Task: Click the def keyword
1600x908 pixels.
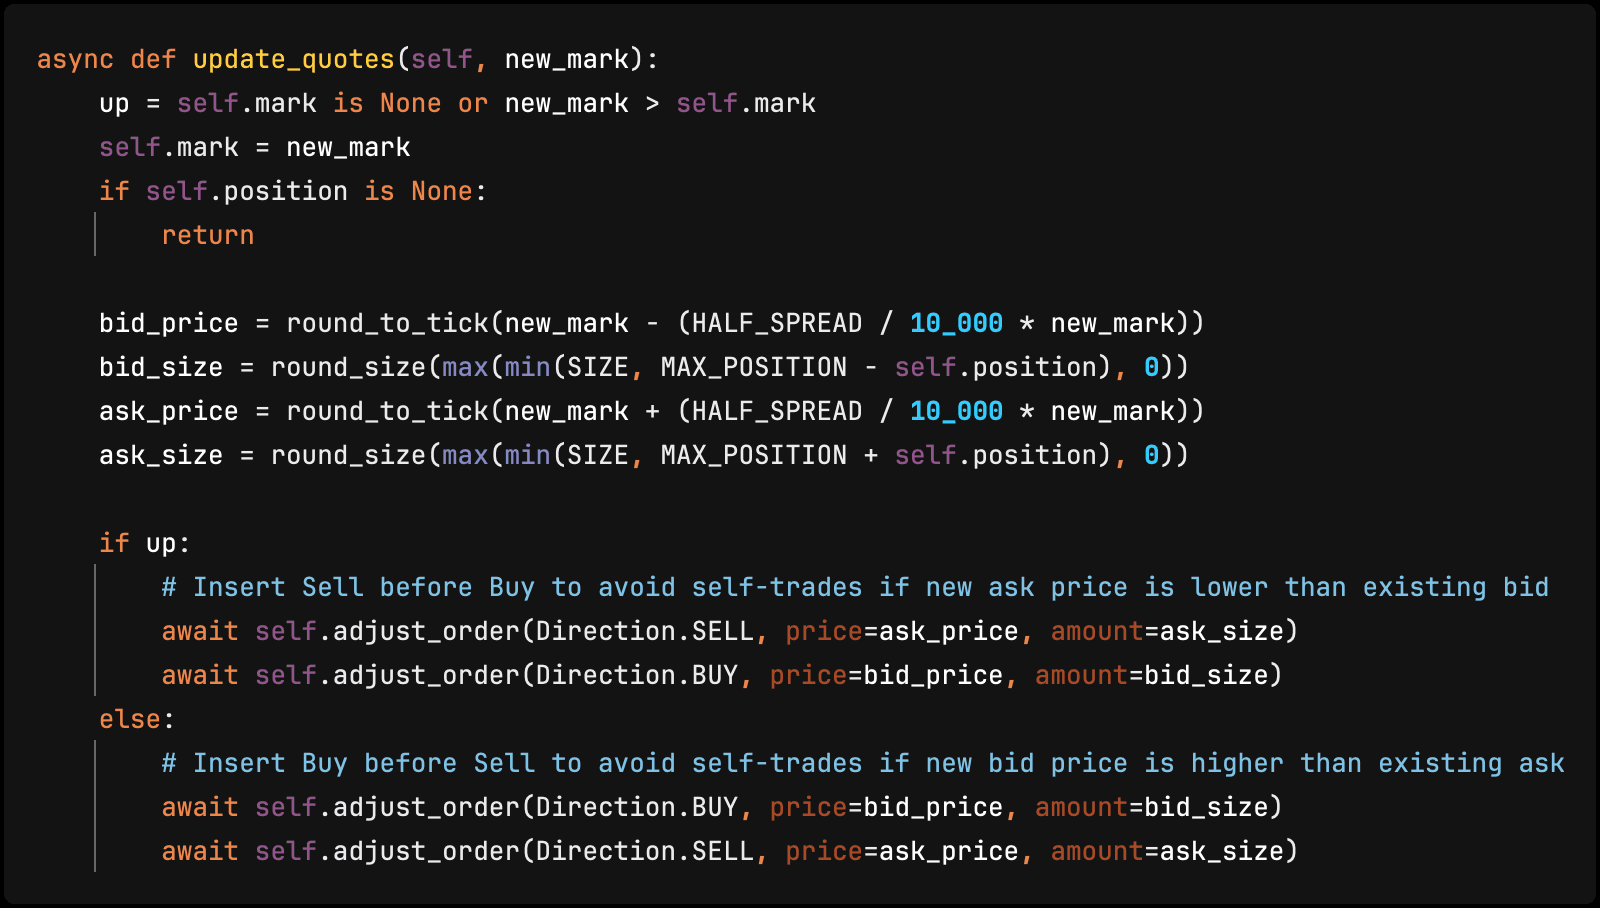Action: point(153,60)
